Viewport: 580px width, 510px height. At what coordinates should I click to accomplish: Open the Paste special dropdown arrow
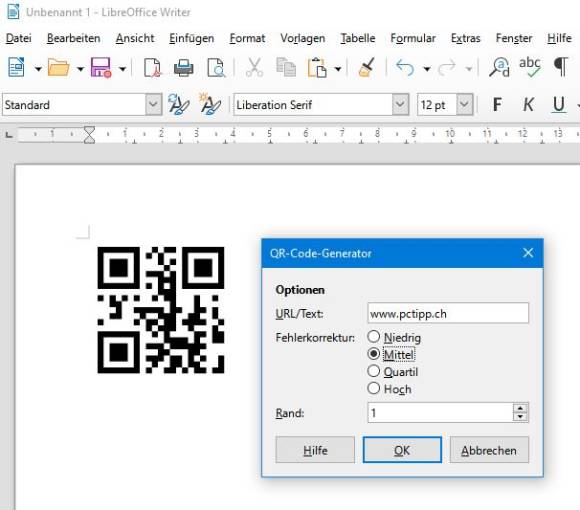[x=338, y=68]
